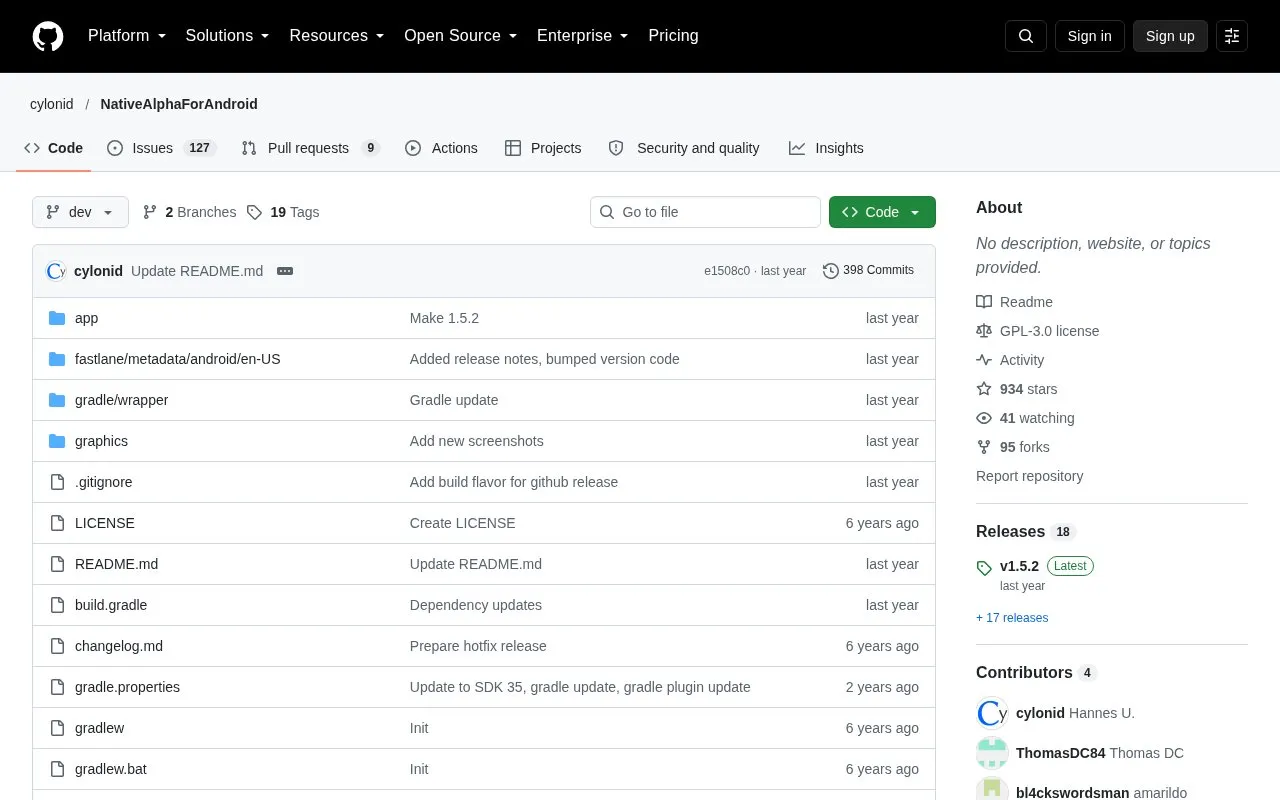
Task: Open the search magnifier button
Action: (x=1026, y=36)
